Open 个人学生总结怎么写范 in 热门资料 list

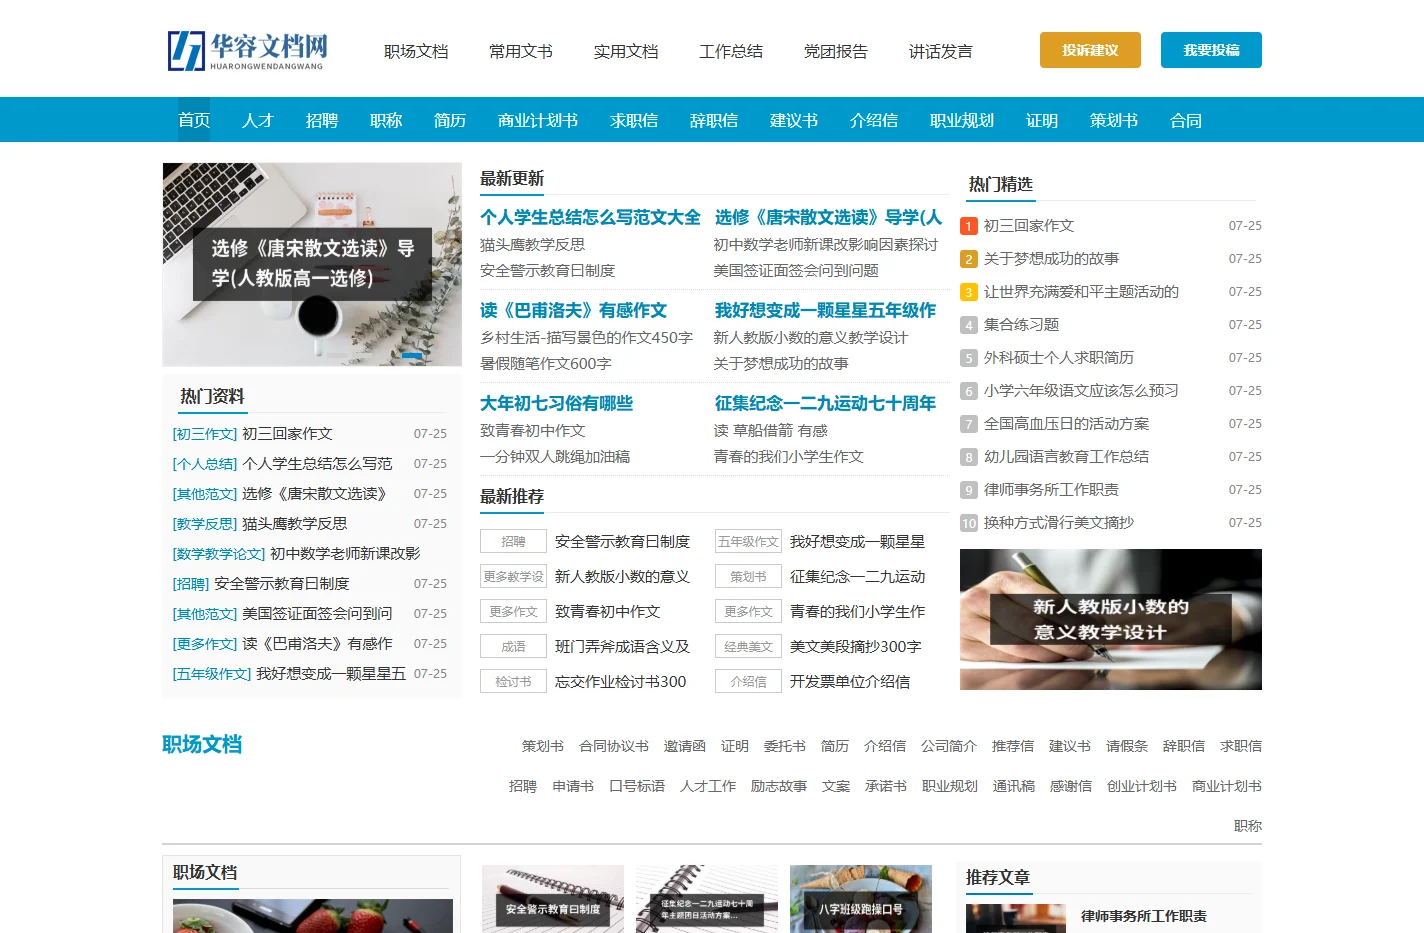[x=317, y=464]
